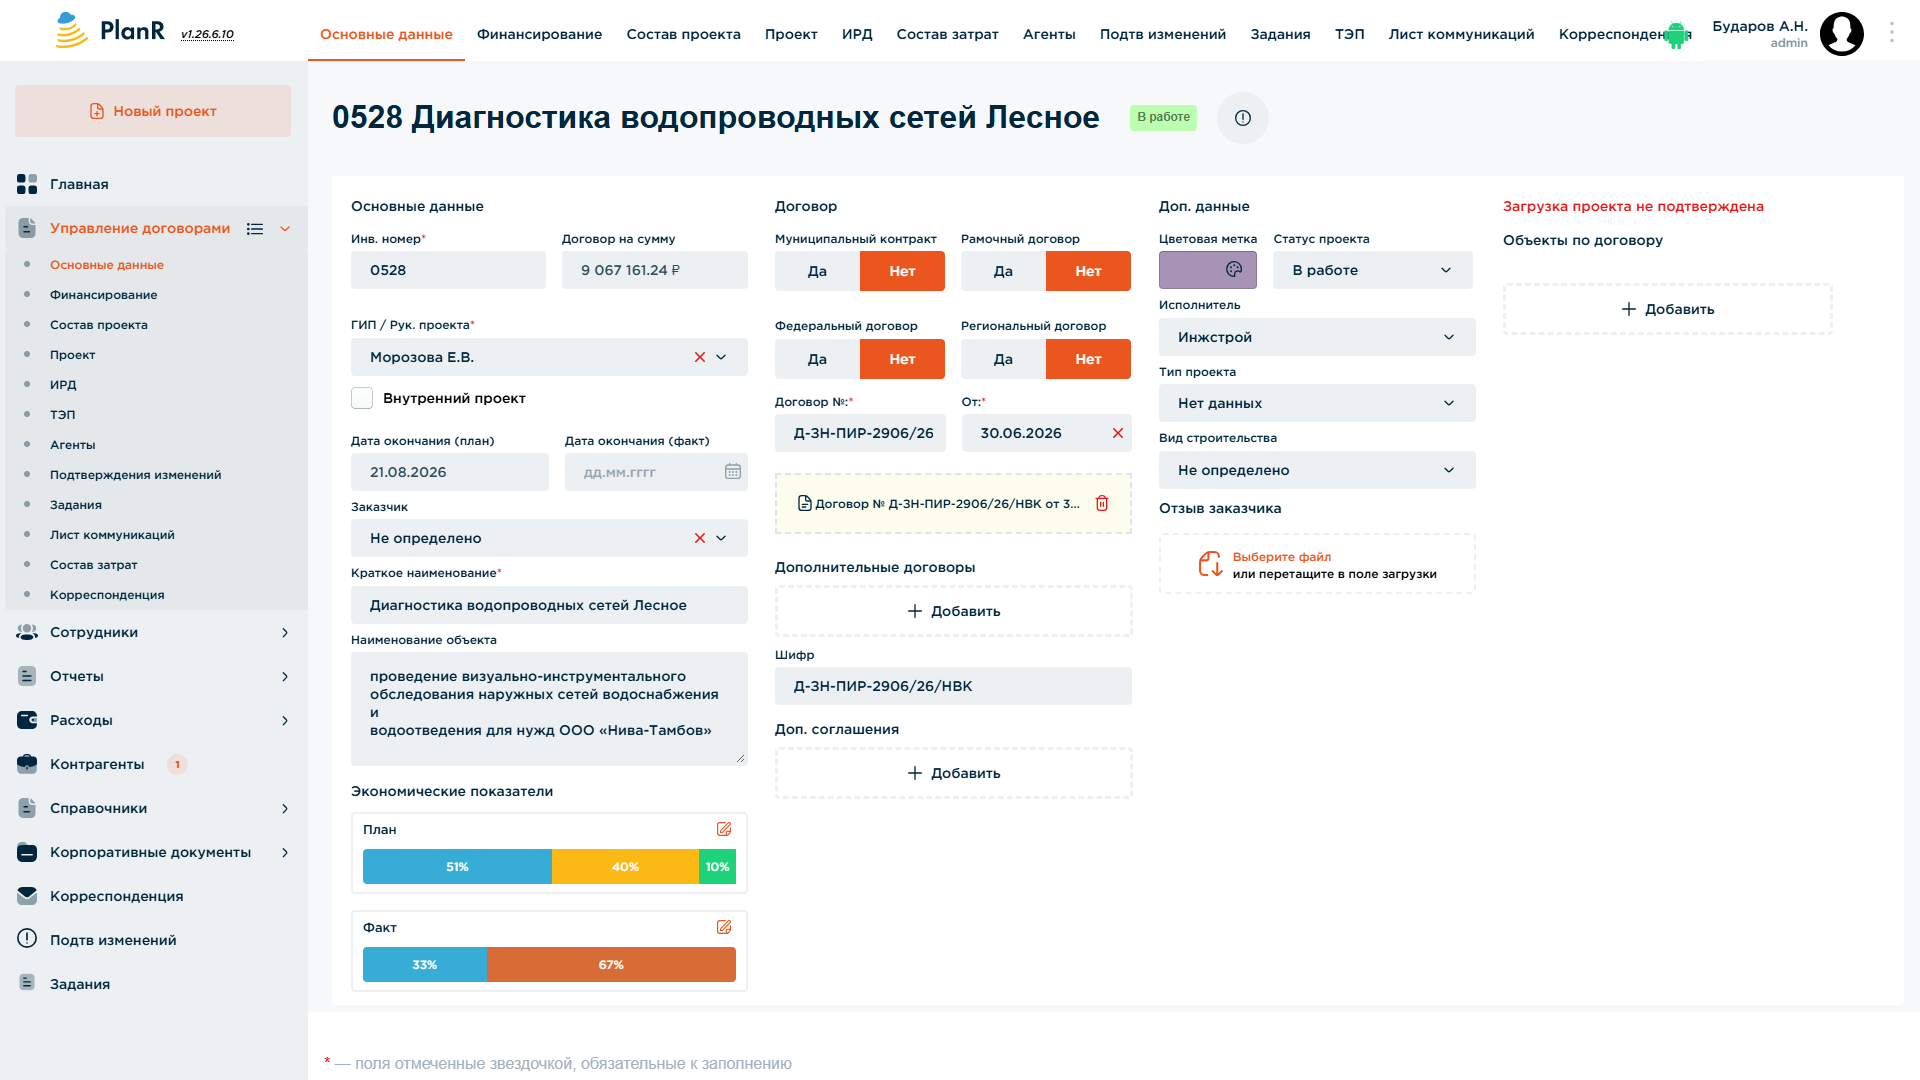Click the Главная dashboard icon
Image resolution: width=1920 pixels, height=1080 pixels.
click(x=27, y=184)
